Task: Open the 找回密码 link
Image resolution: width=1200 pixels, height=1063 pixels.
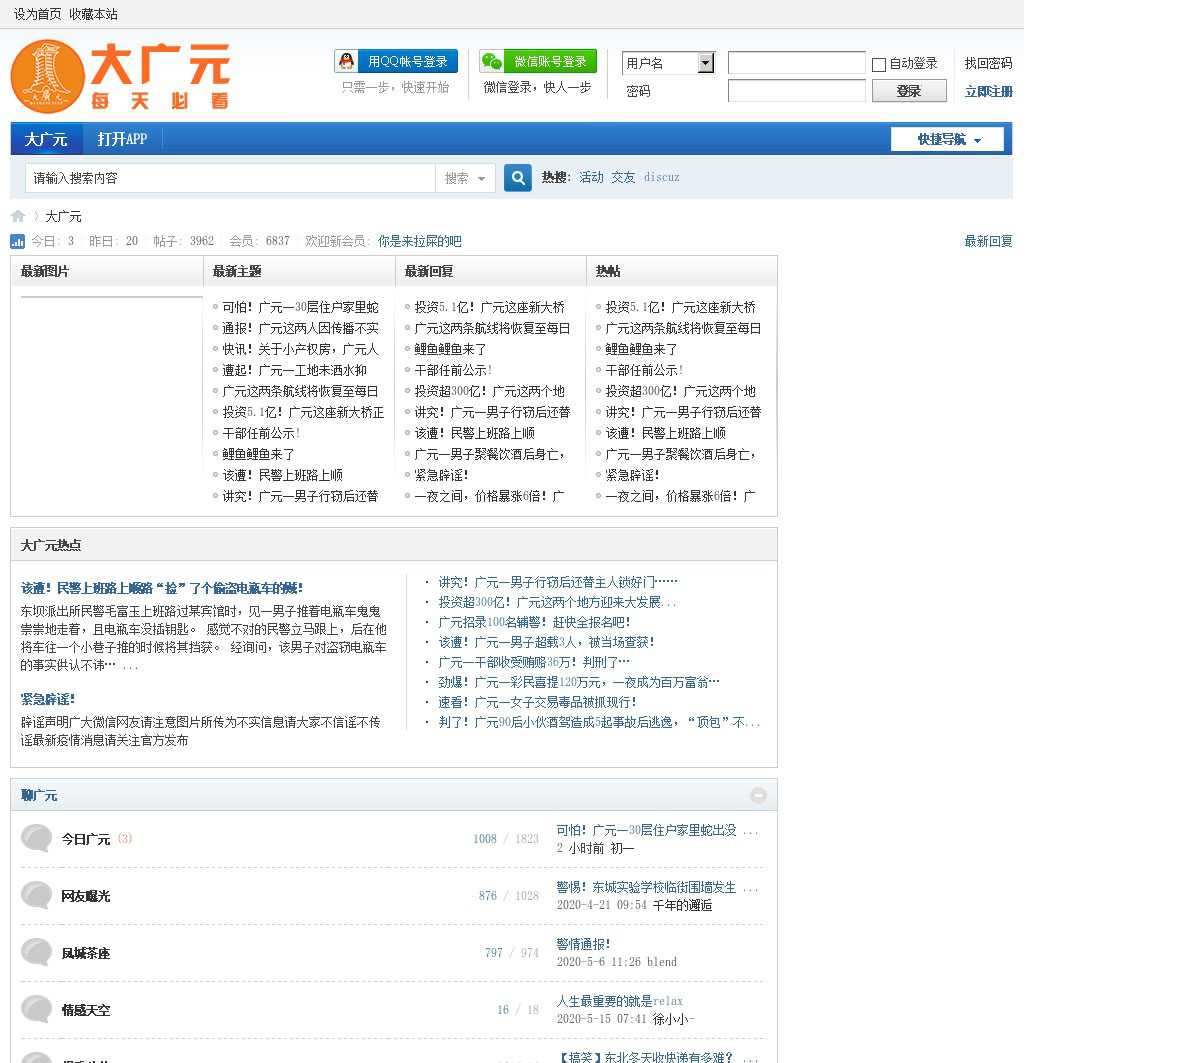Action: click(x=988, y=63)
